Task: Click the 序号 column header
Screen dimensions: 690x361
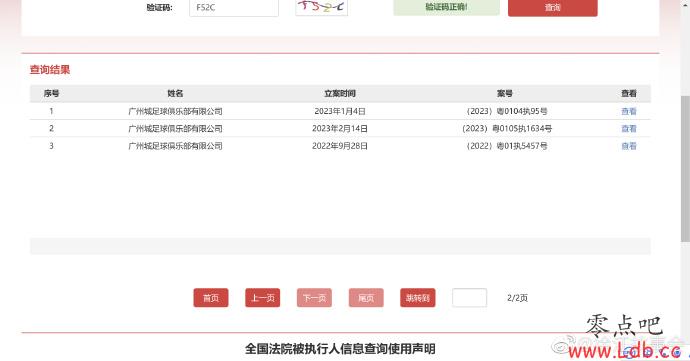Action: pos(51,93)
